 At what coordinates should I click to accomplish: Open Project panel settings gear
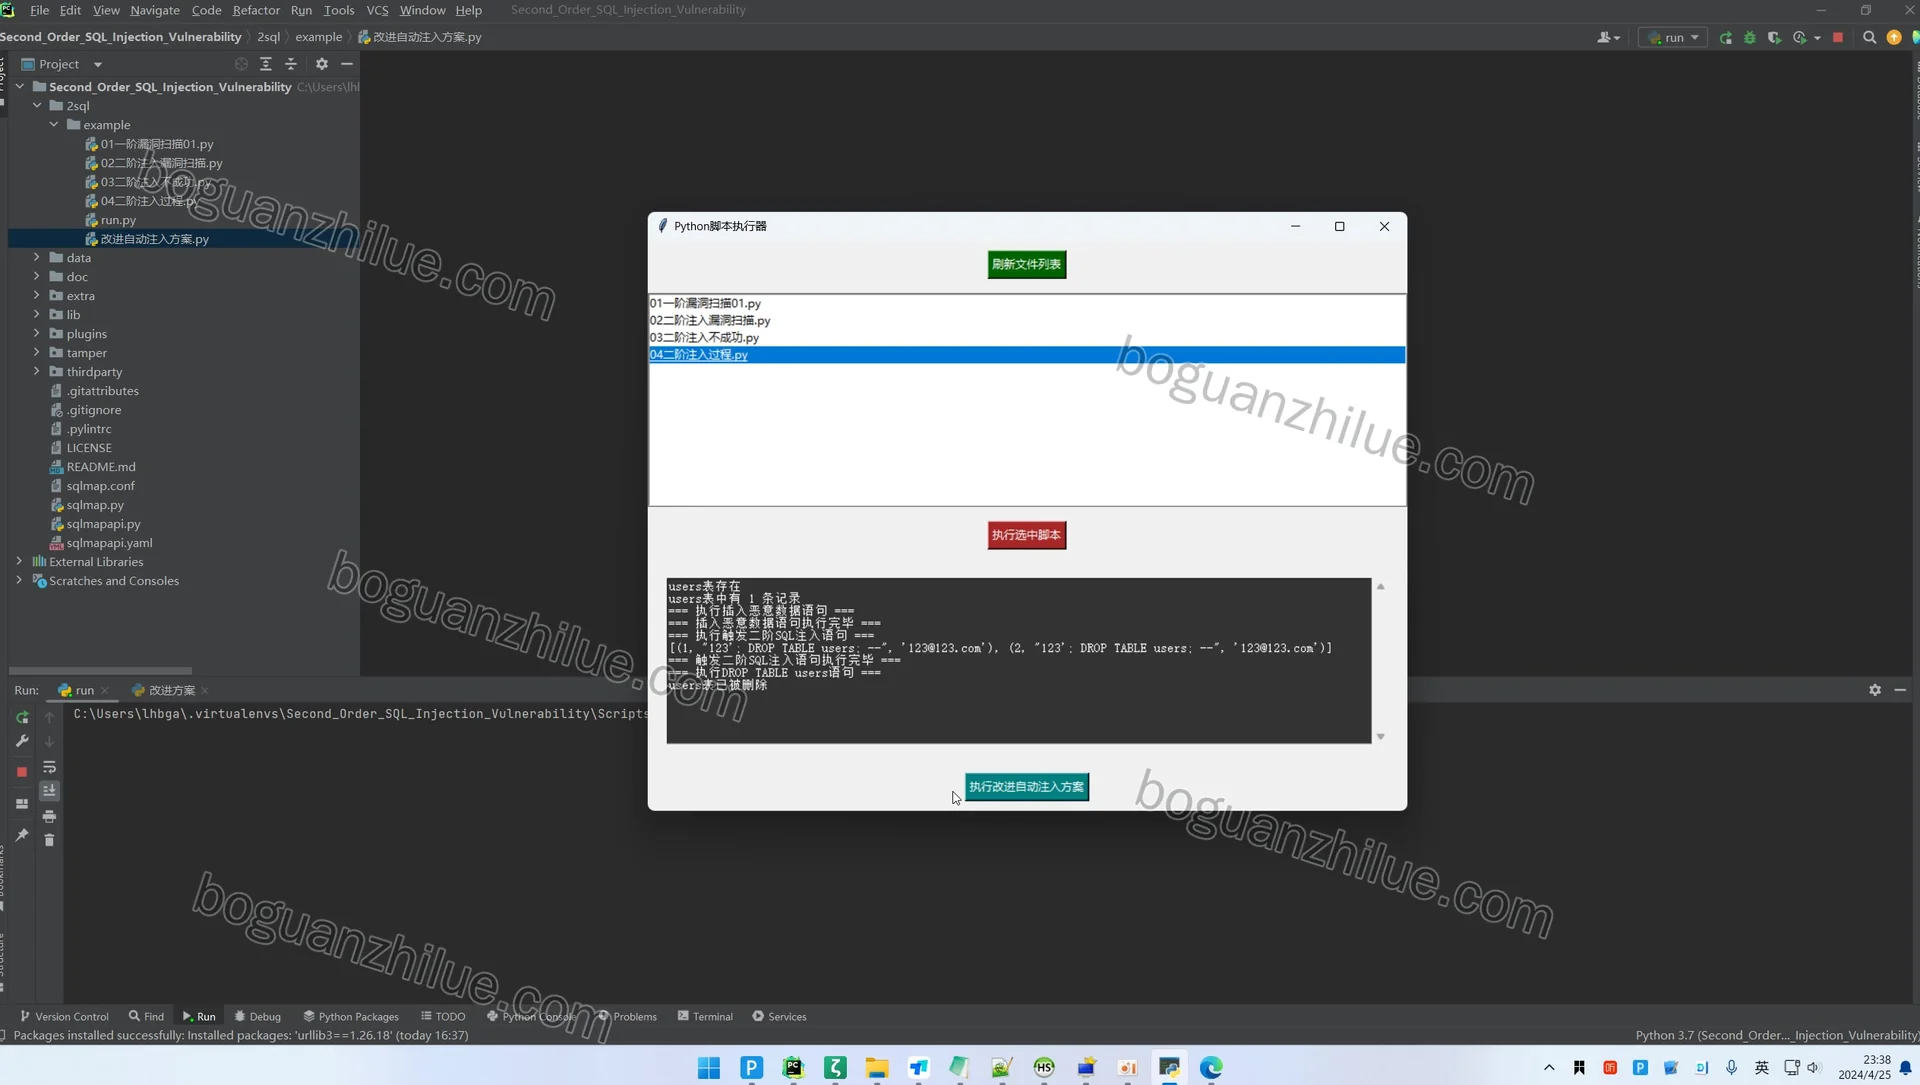coord(322,64)
